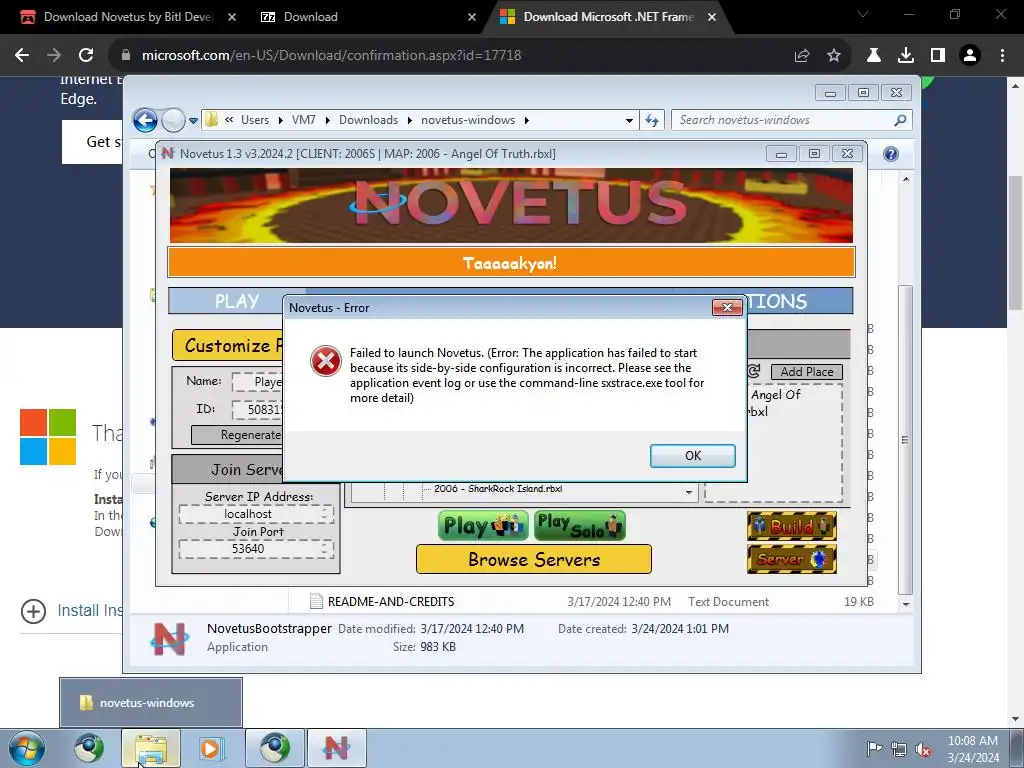Image resolution: width=1024 pixels, height=768 pixels.
Task: Close the Novetus Error dialog with the red X
Action: [727, 307]
